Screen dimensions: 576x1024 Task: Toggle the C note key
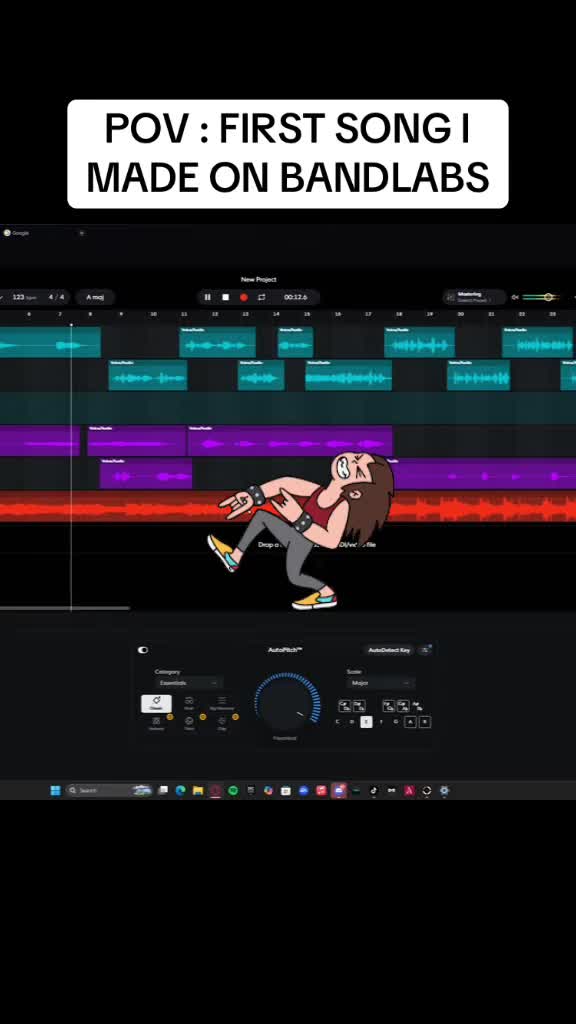338,722
